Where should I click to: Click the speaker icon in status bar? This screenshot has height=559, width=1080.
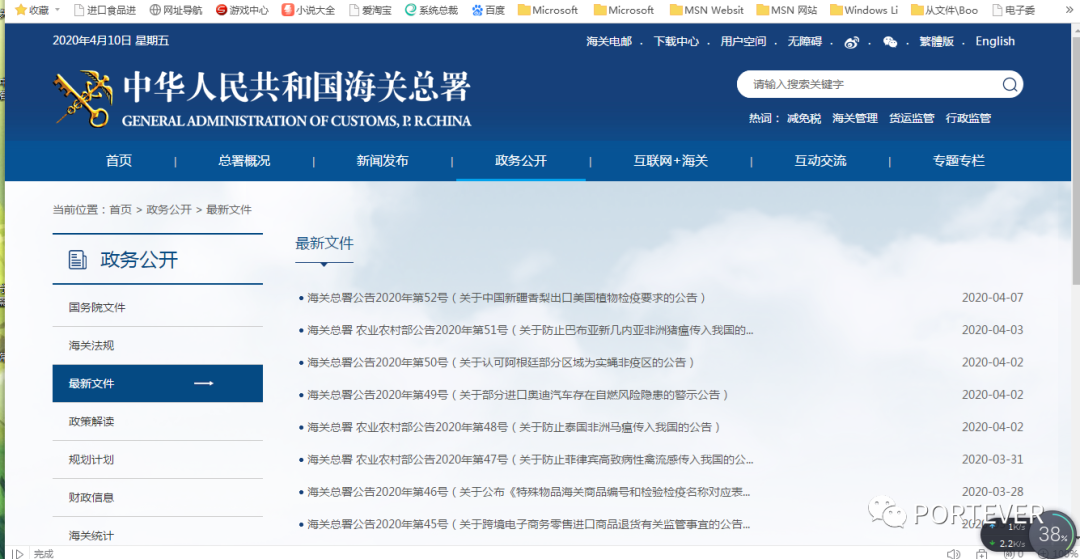point(954,553)
